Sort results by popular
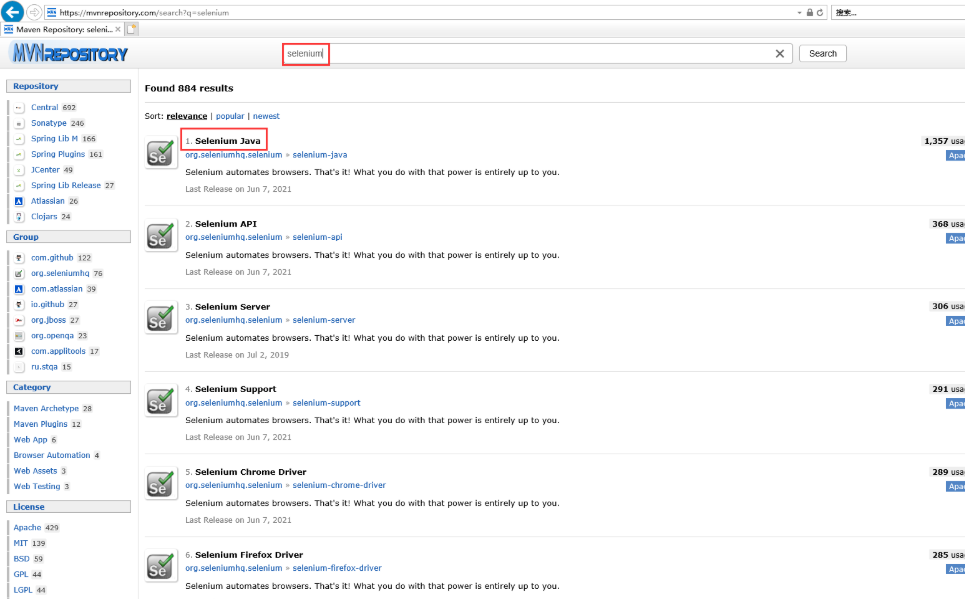965x599 pixels. [230, 116]
